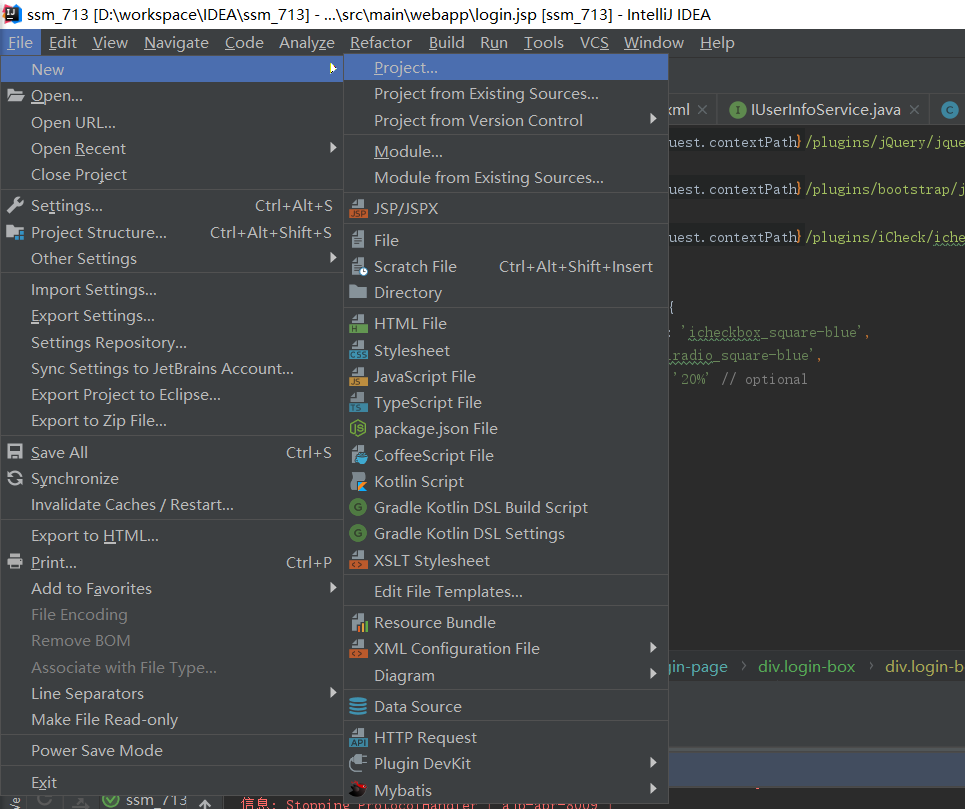Expand the Line Separators submenu arrow
965x809 pixels.
(x=333, y=693)
